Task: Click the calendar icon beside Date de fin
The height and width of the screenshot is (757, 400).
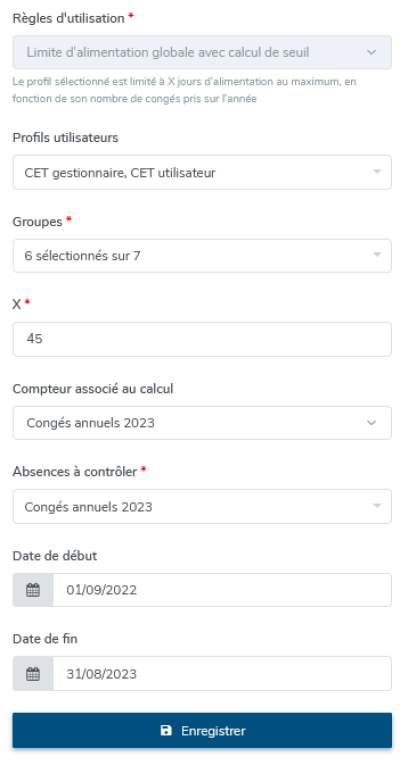Action: click(33, 673)
